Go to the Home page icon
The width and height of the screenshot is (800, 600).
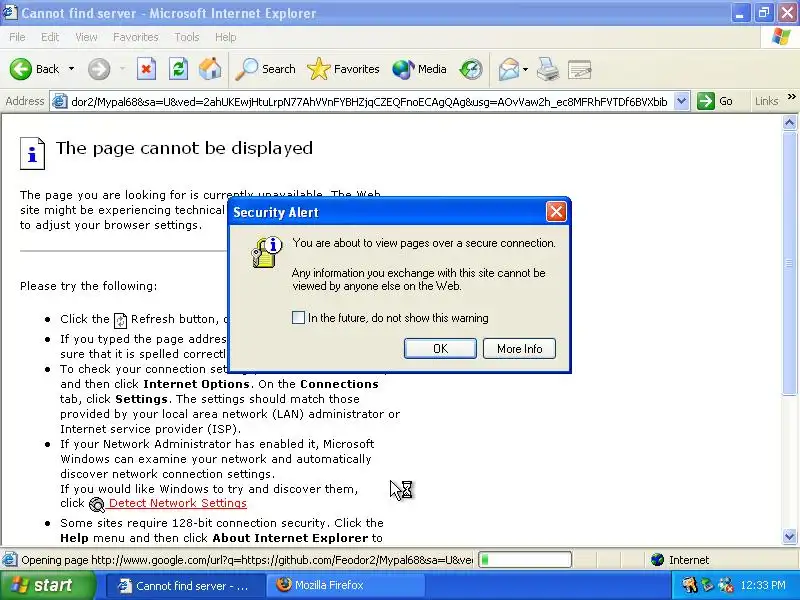coord(210,69)
